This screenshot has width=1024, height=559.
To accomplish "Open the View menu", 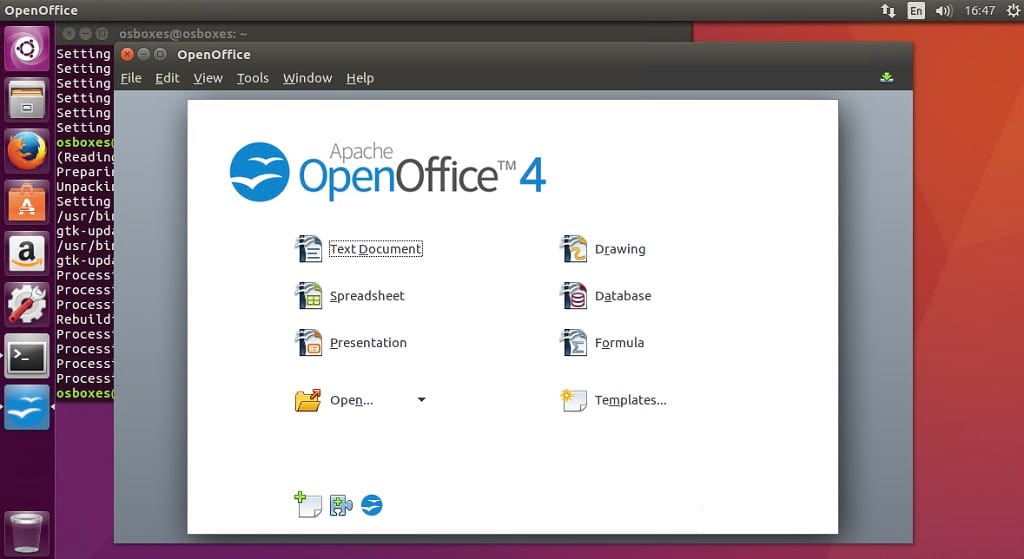I will 208,78.
